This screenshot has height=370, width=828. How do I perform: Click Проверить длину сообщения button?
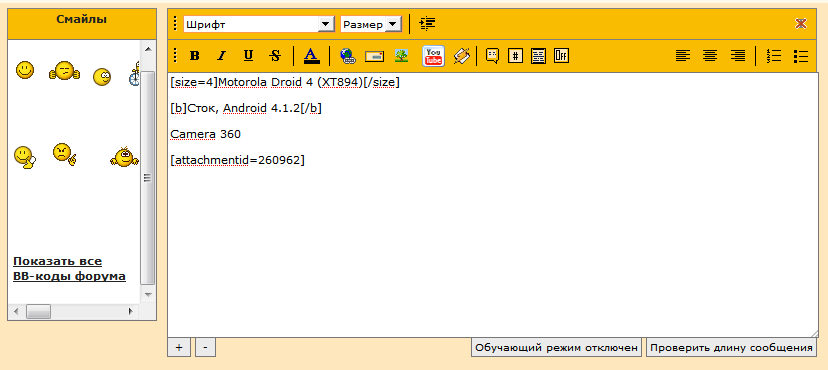(731, 348)
